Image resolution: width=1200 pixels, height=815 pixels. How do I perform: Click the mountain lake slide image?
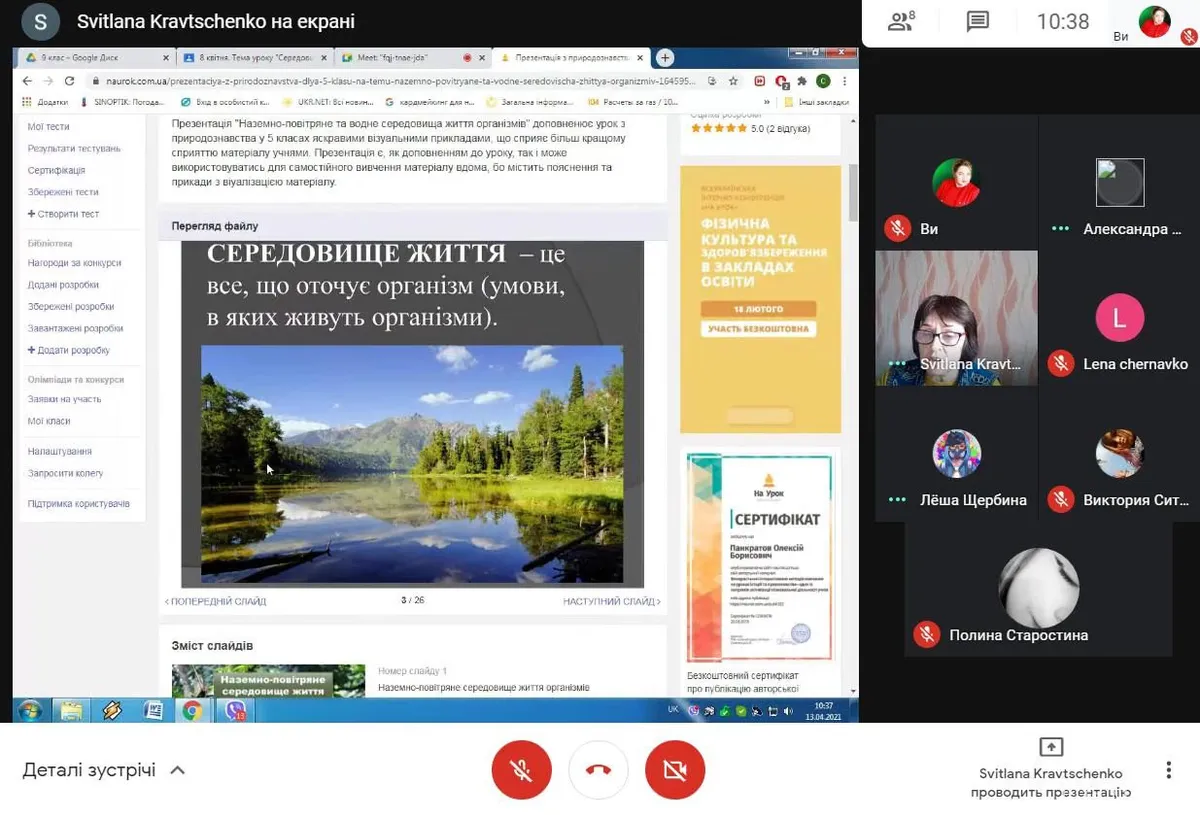point(411,464)
